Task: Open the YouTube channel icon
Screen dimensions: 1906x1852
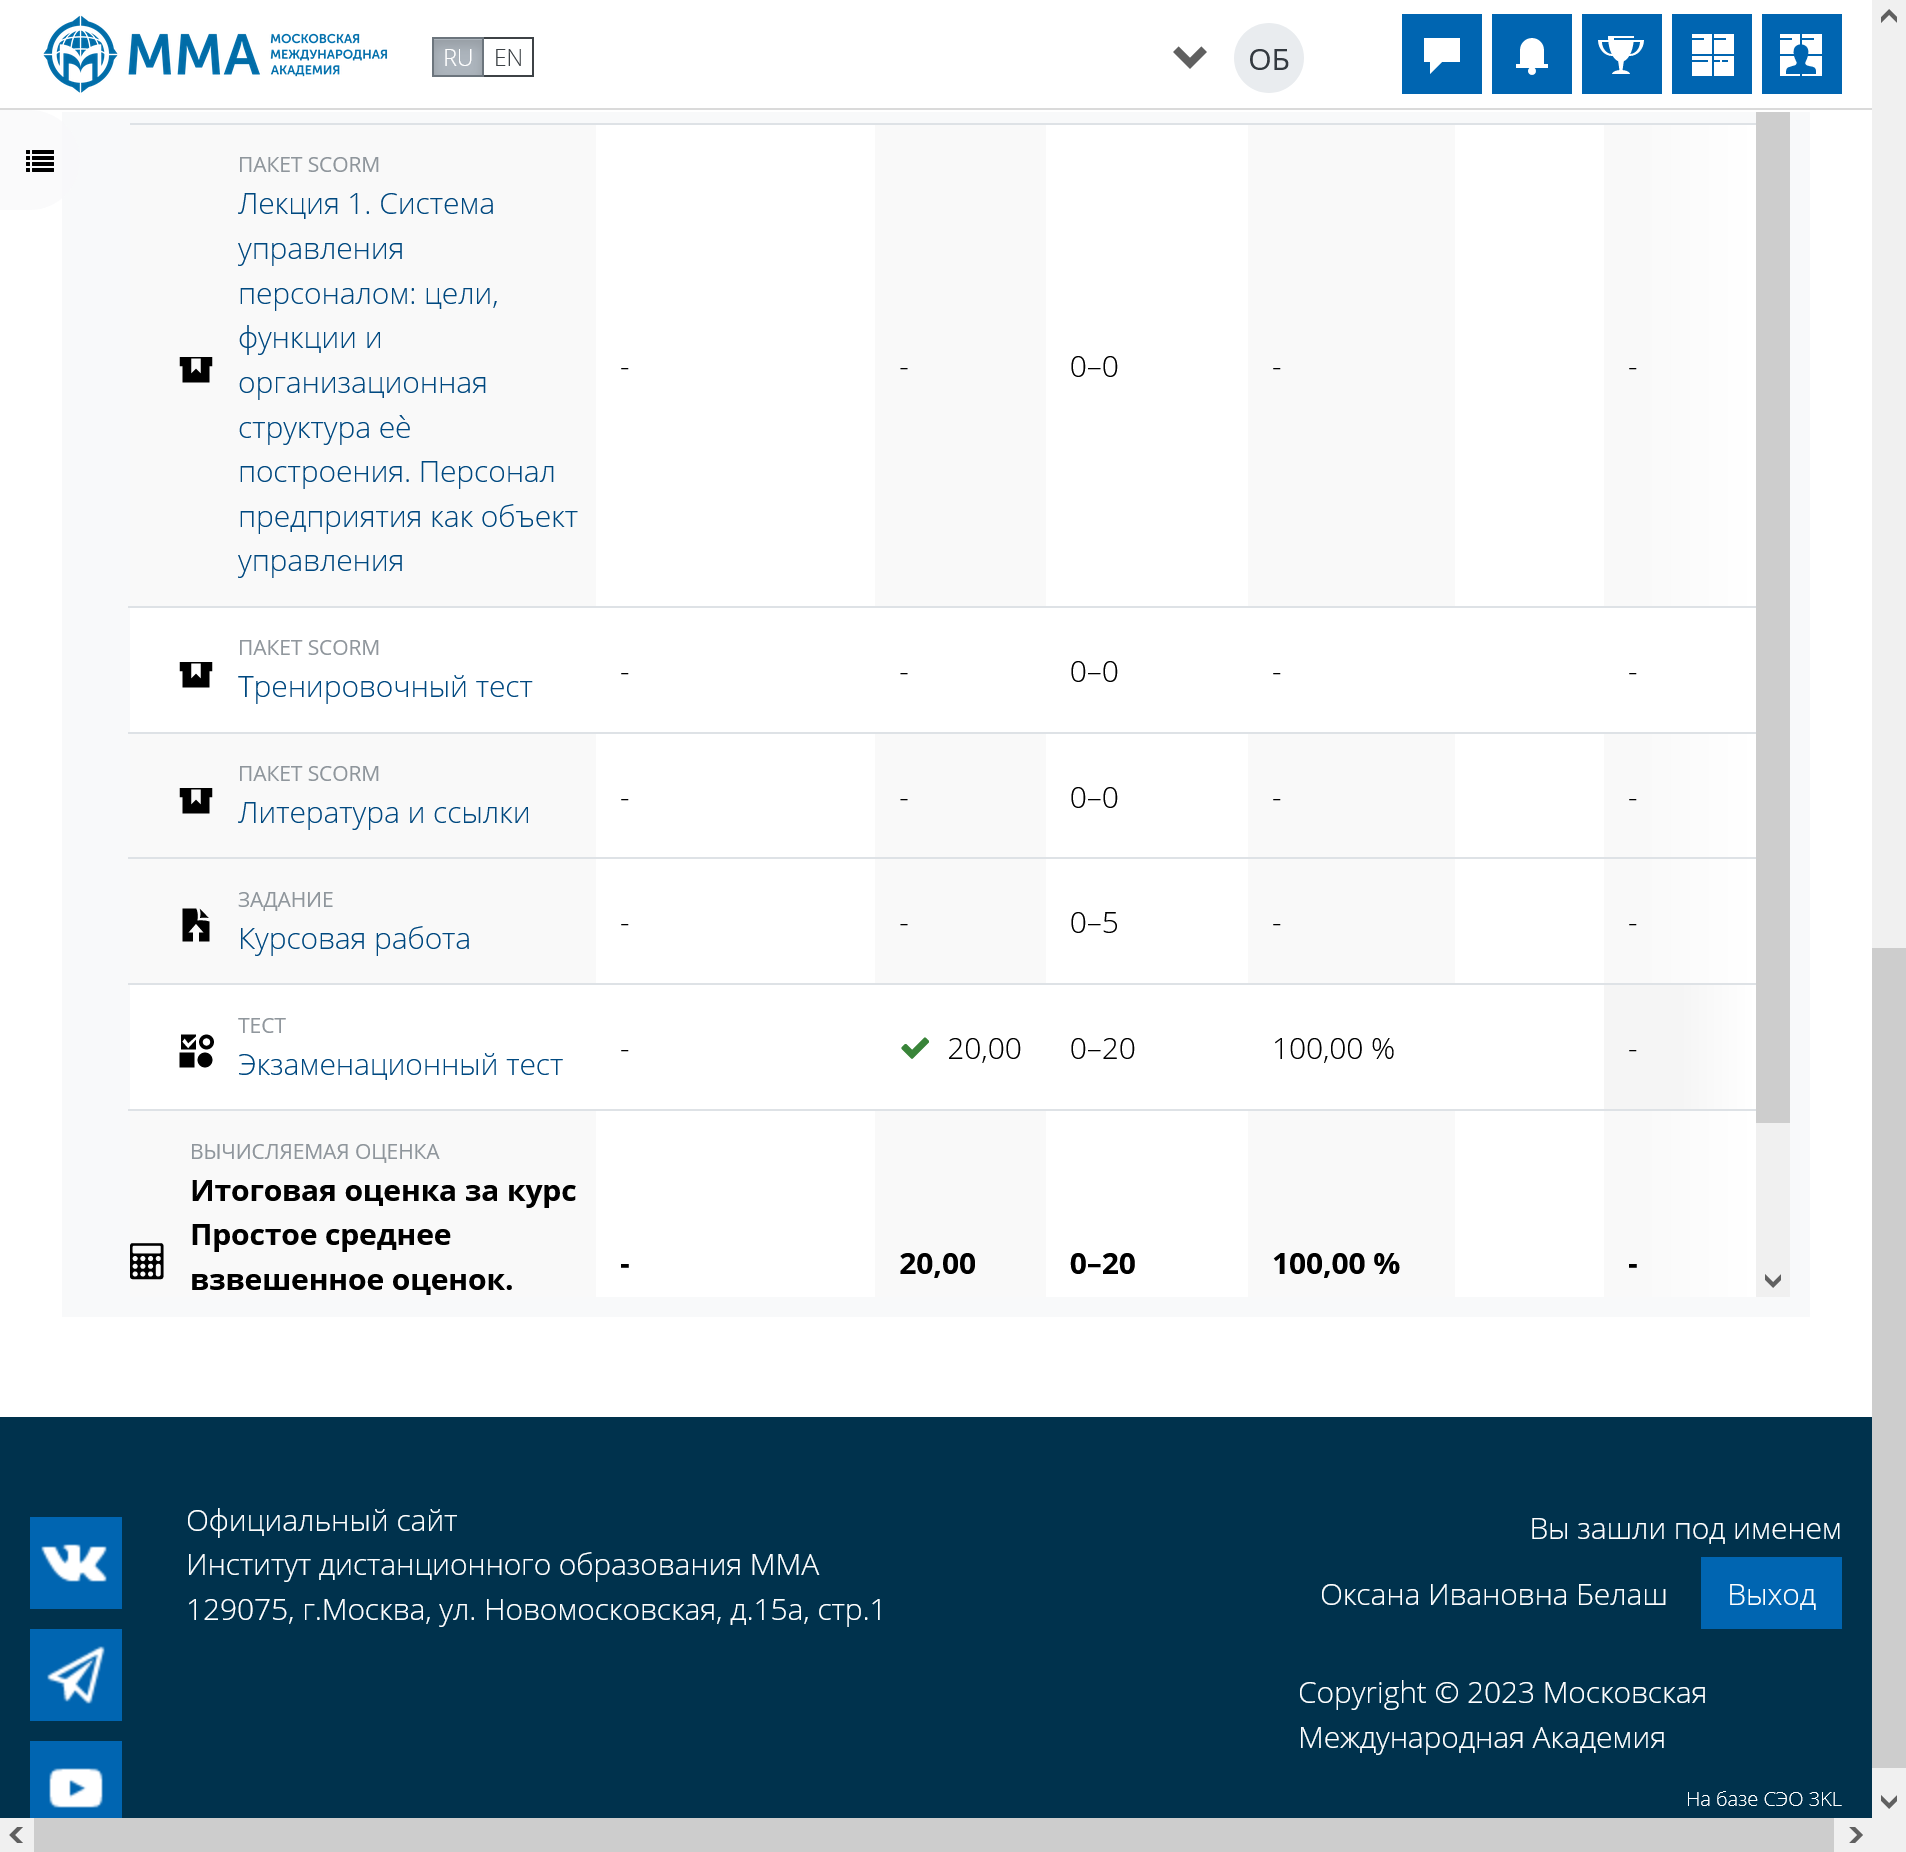Action: (76, 1784)
